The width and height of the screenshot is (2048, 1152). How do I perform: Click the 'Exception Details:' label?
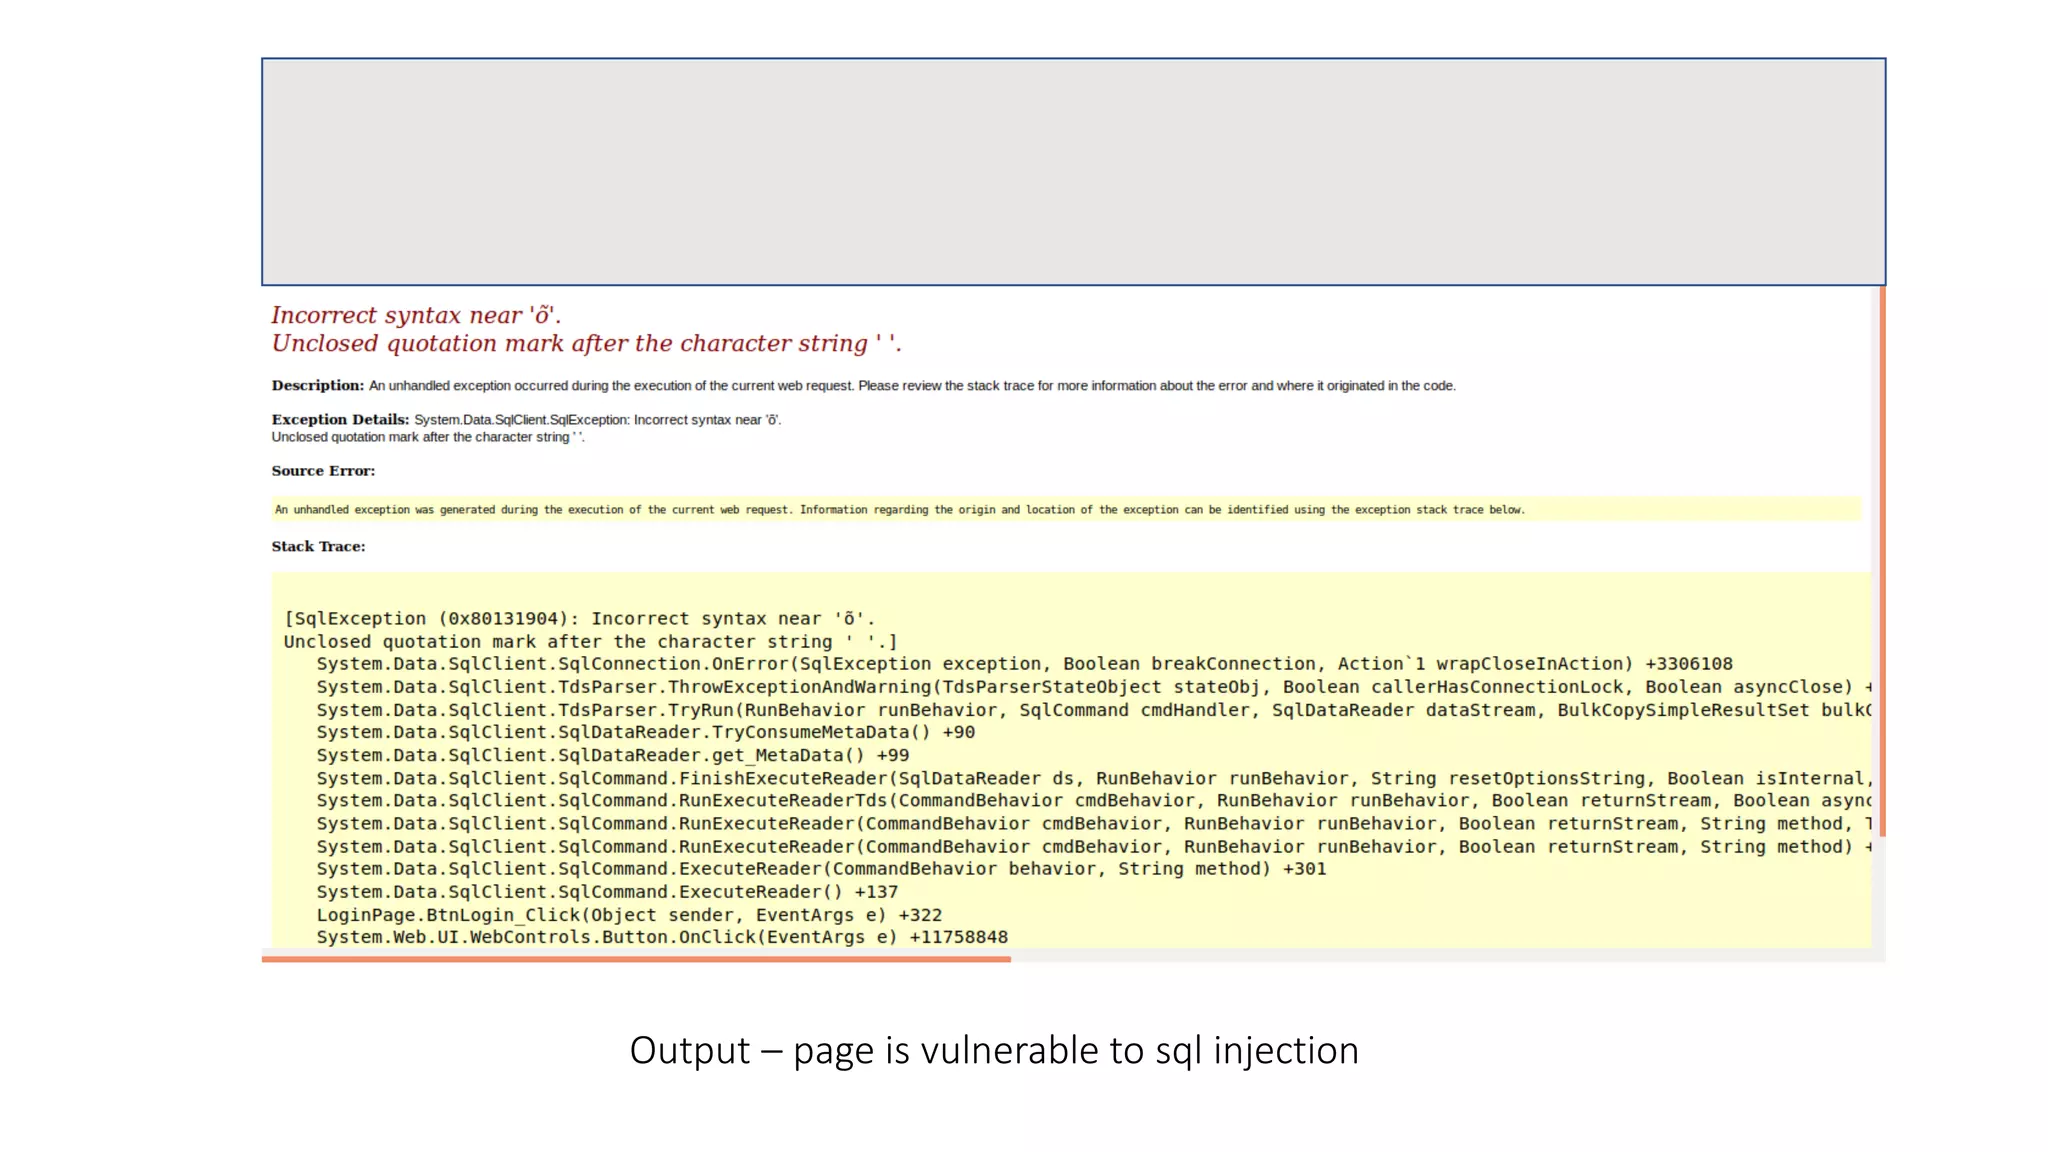340,419
